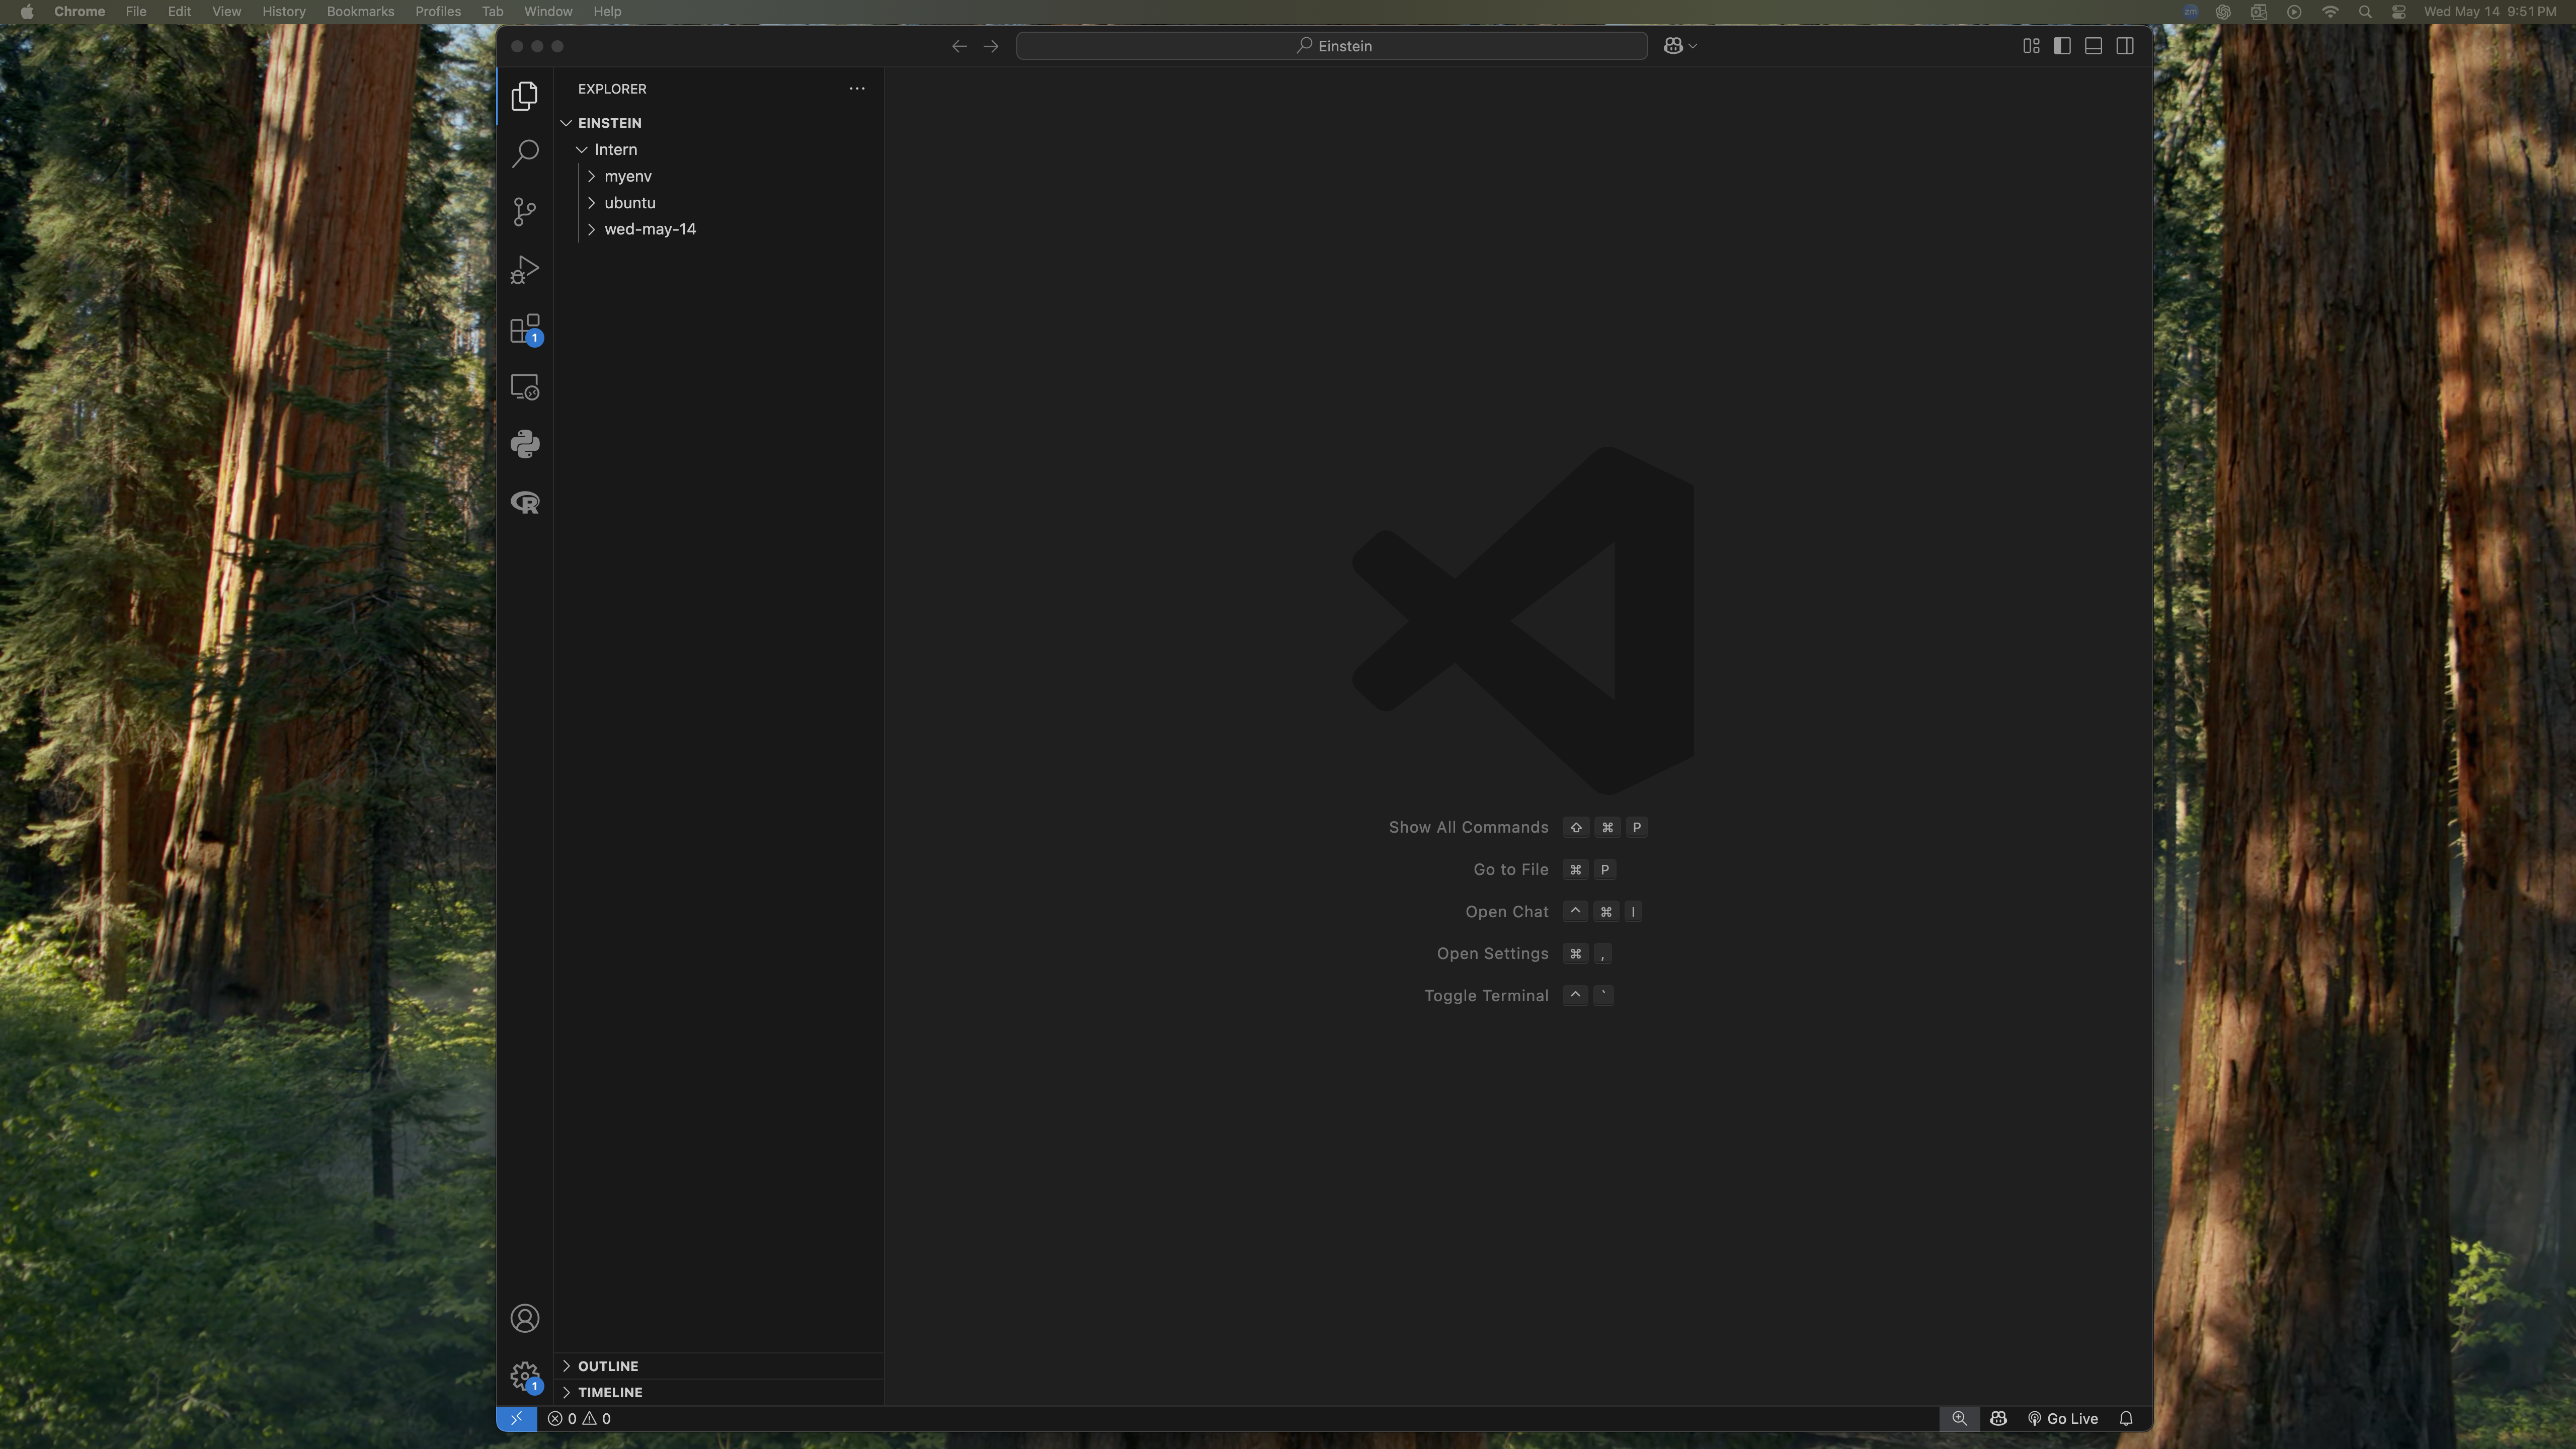2576x1449 pixels.
Task: Open Wi-Fi status in menu bar
Action: [x=2330, y=12]
